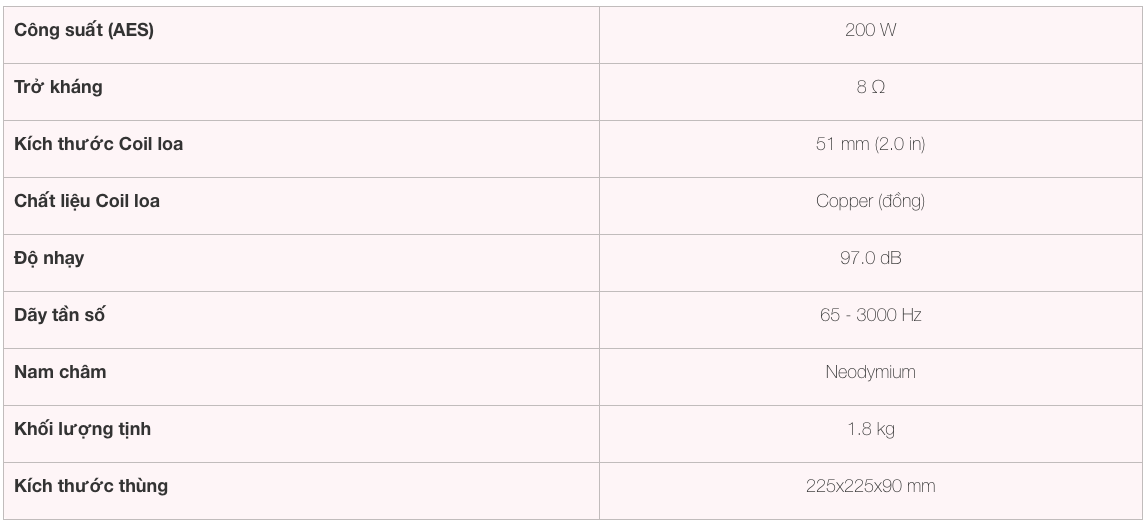Select the 8 Ω impedance value
The image size is (1148, 522).
point(871,87)
